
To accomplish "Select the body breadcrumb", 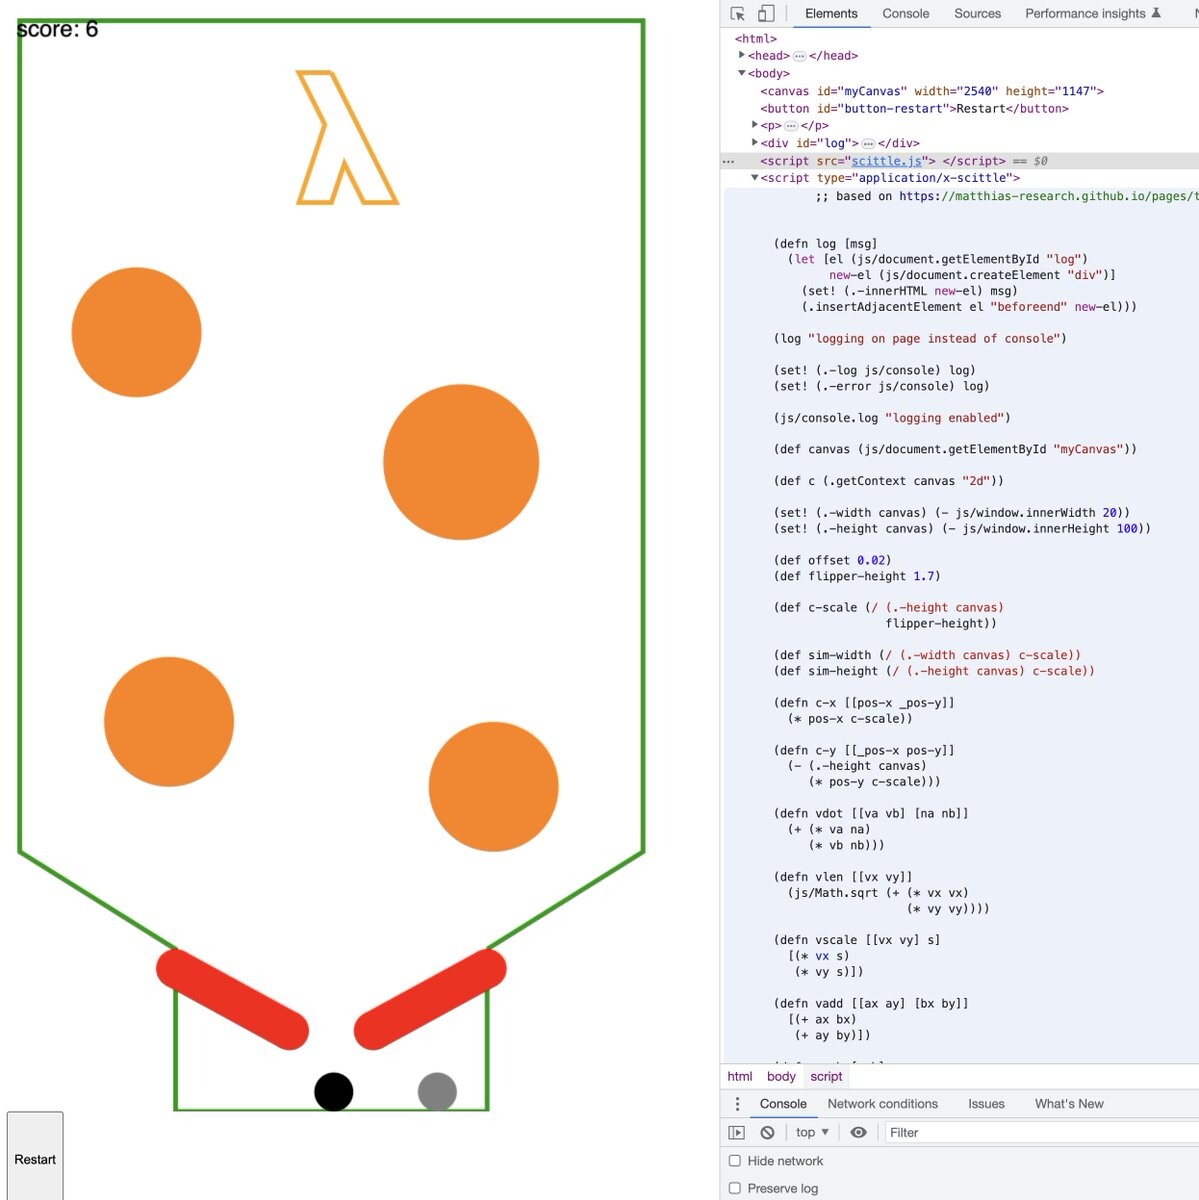I will tap(781, 1076).
